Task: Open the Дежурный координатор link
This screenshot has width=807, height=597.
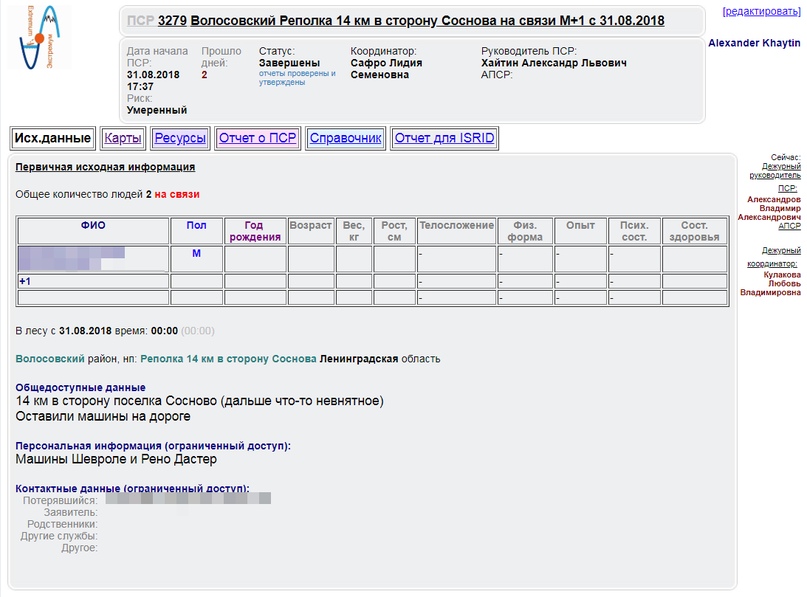Action: (781, 257)
